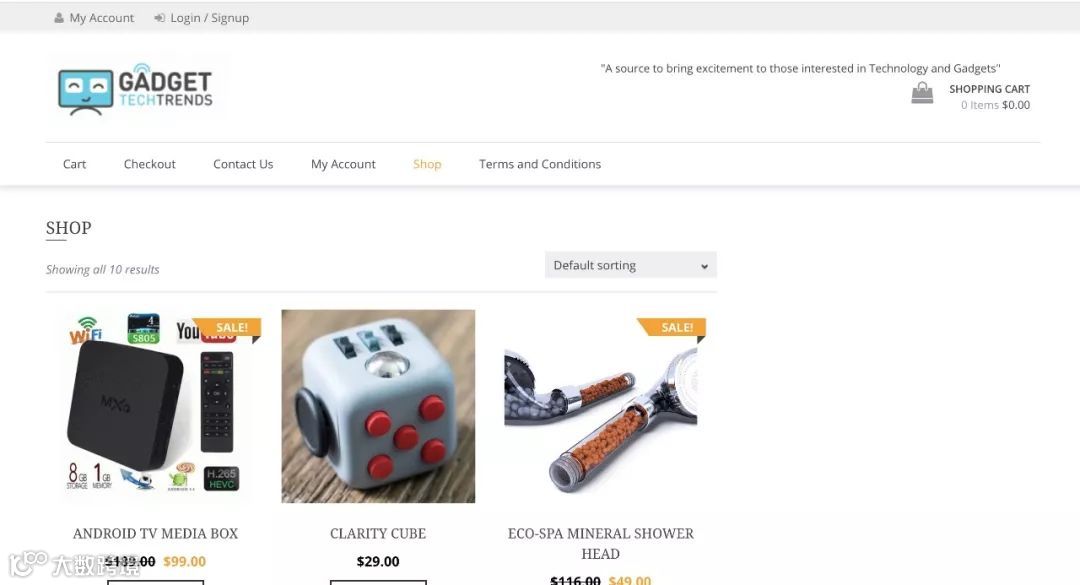Click the Login / Signup link
This screenshot has height=585, width=1080.
tap(209, 18)
